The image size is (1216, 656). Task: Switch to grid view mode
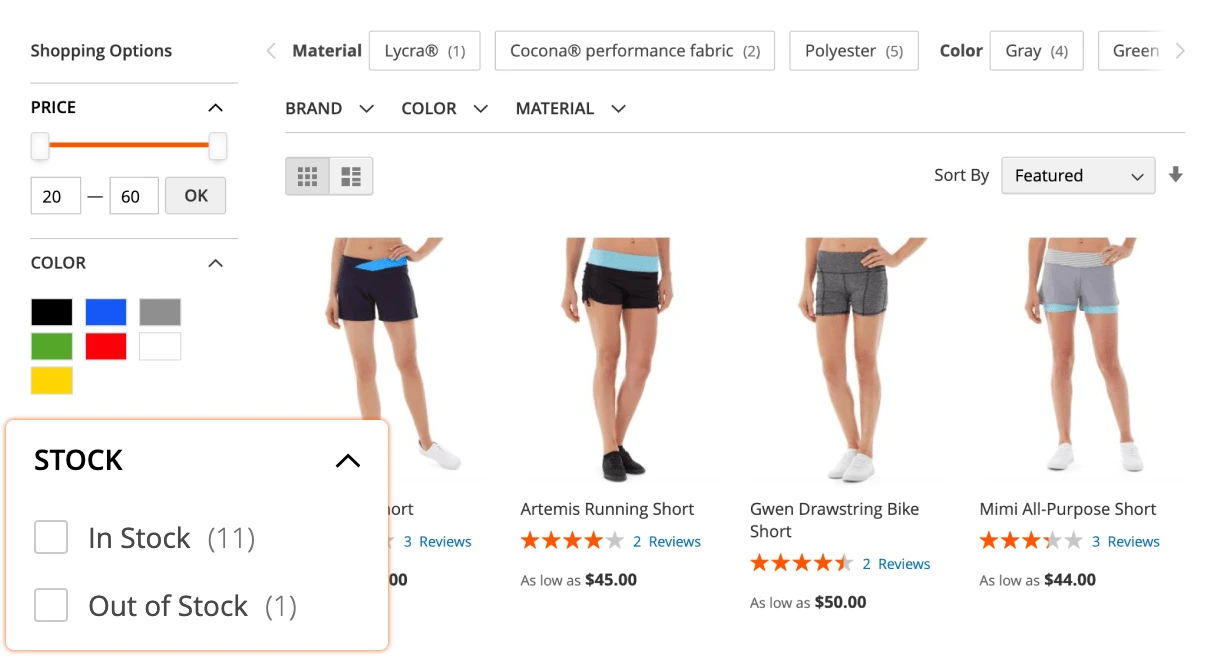tap(306, 175)
